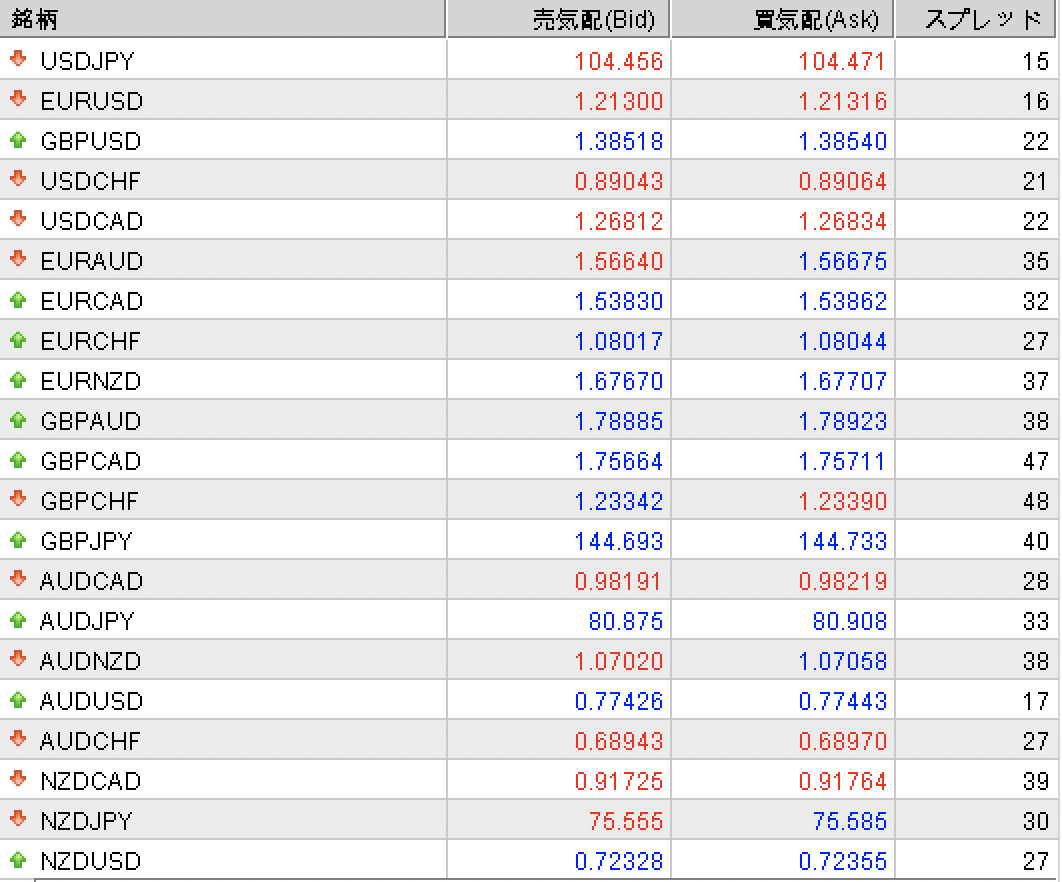Select the EURCHF symbol name

point(90,341)
